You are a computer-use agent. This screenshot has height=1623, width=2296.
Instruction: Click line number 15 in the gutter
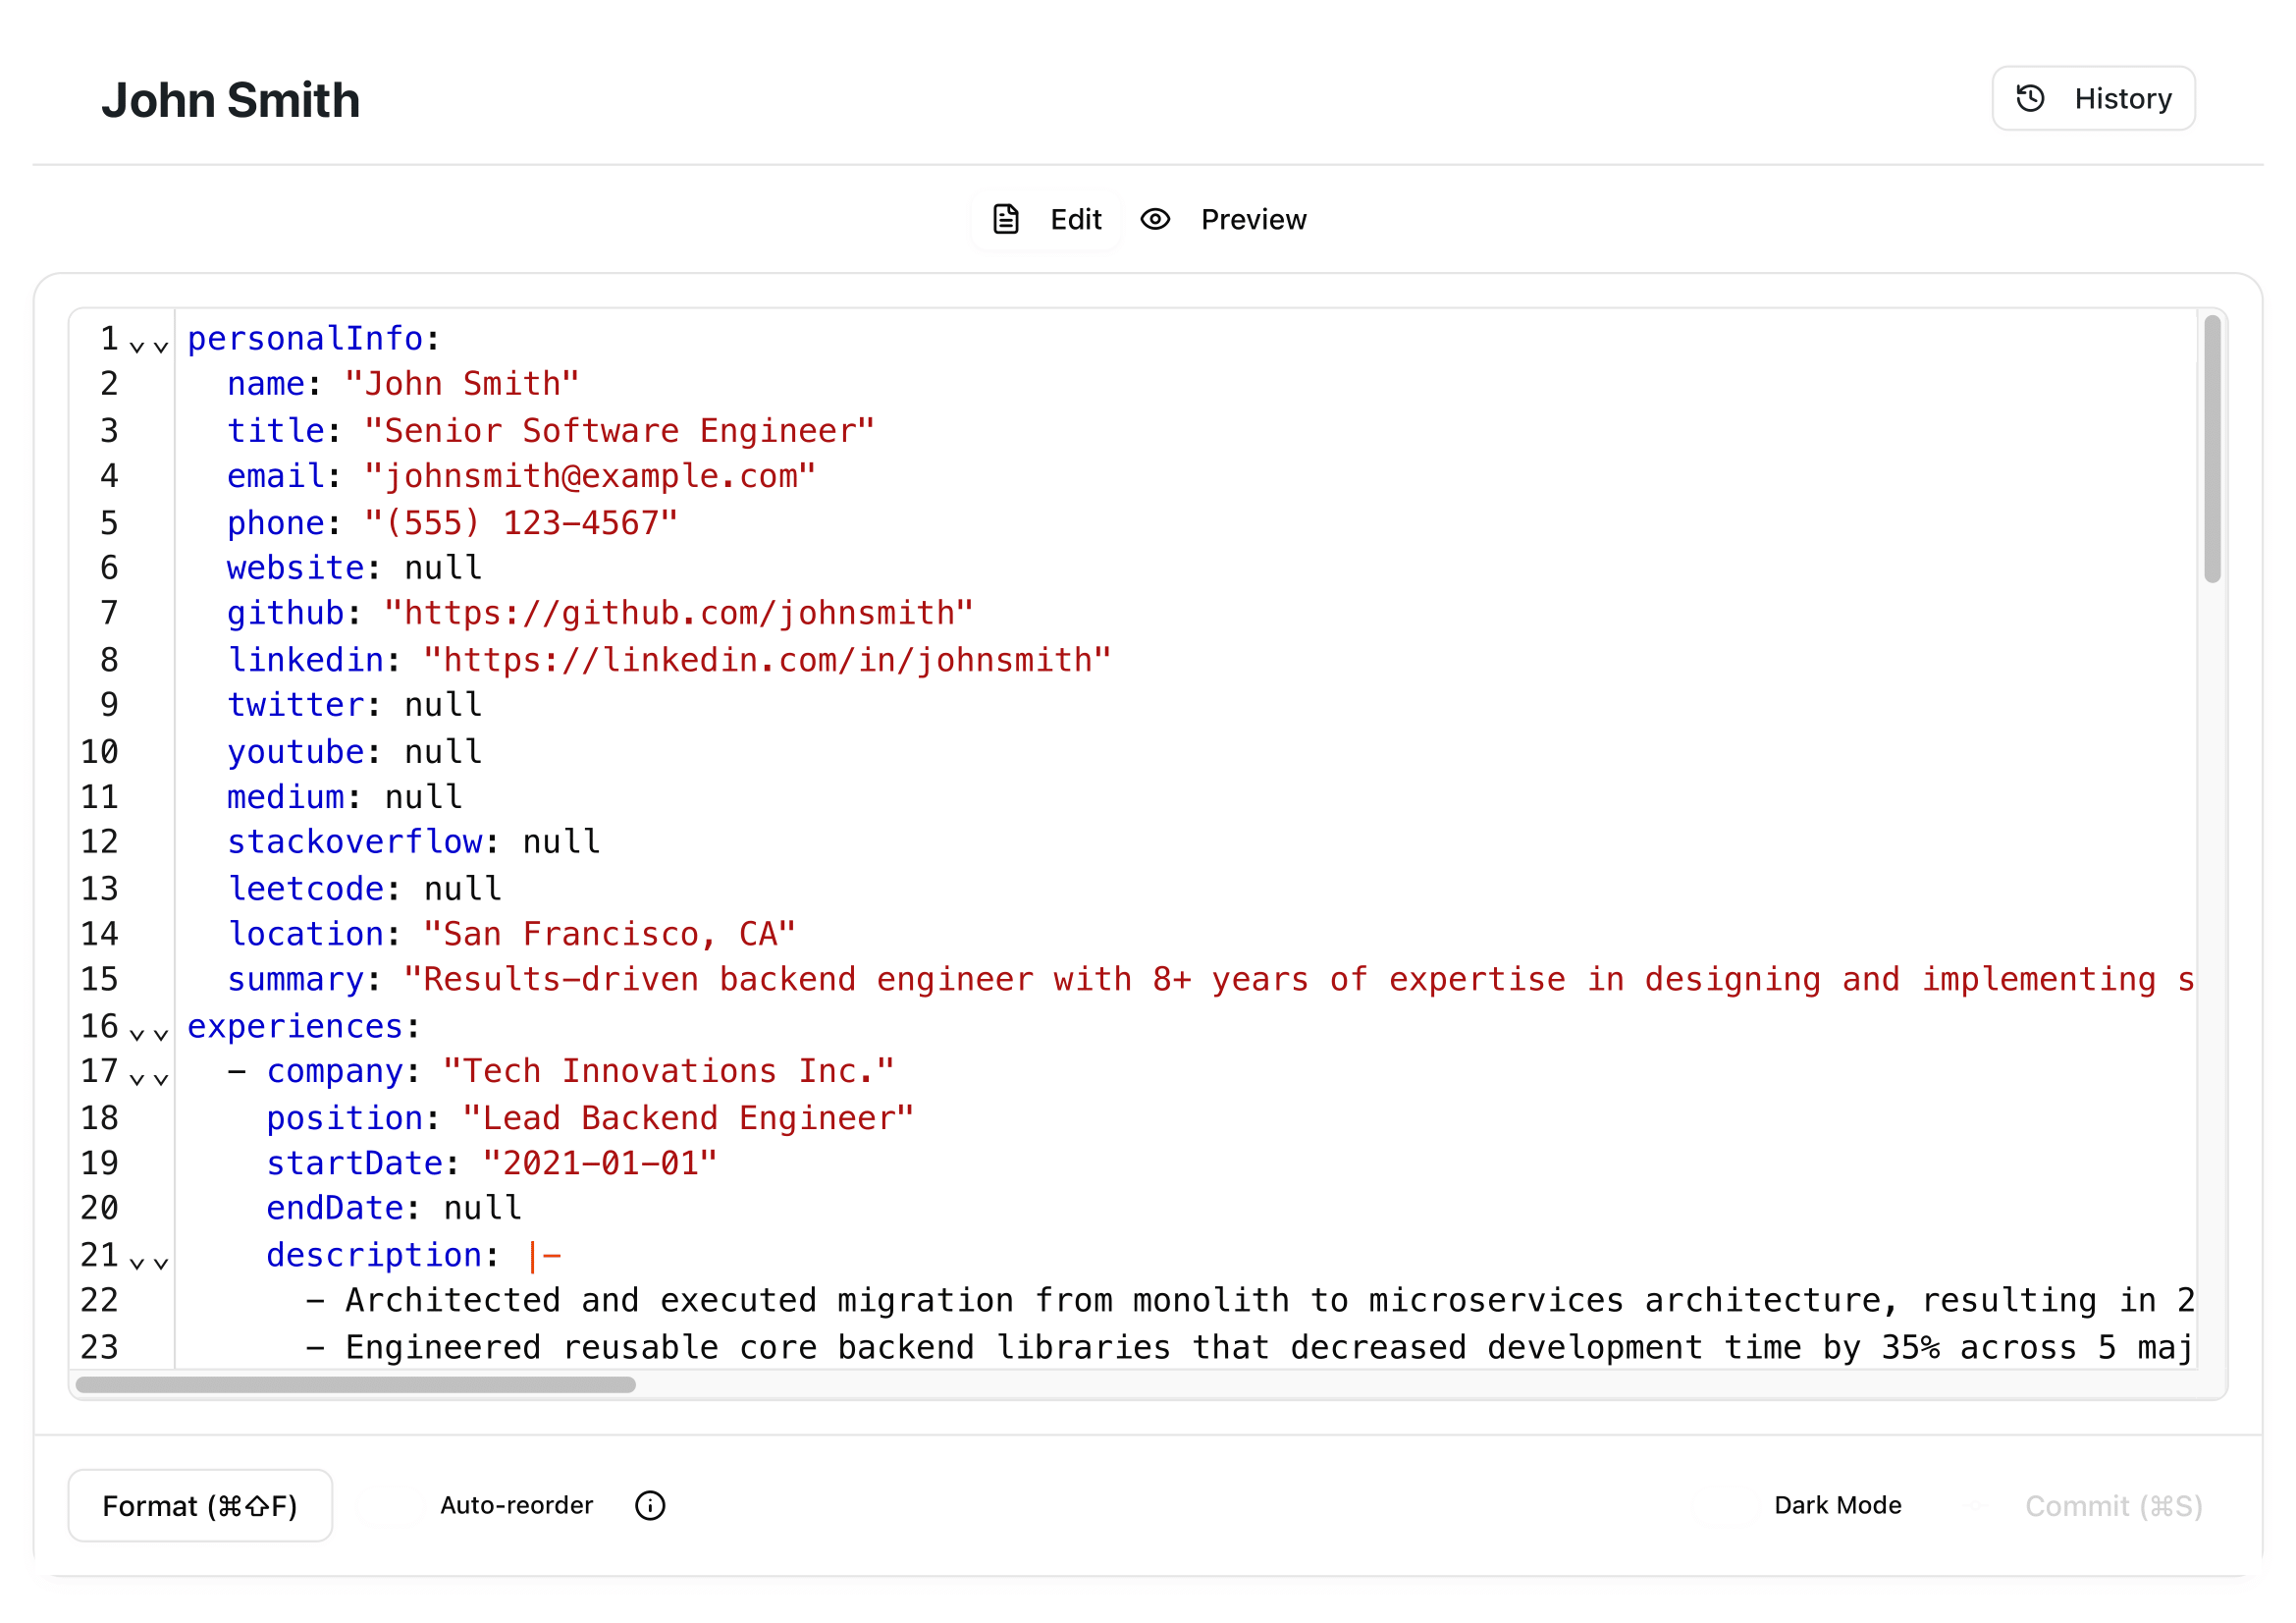[x=99, y=979]
